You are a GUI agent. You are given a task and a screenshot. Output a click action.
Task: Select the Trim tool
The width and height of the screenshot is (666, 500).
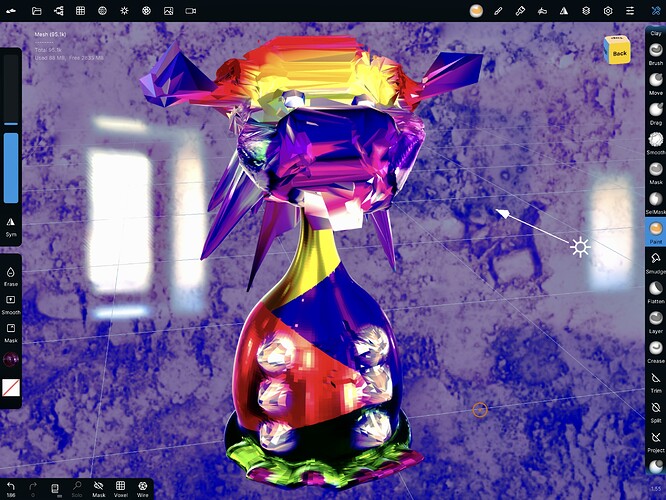[x=656, y=381]
